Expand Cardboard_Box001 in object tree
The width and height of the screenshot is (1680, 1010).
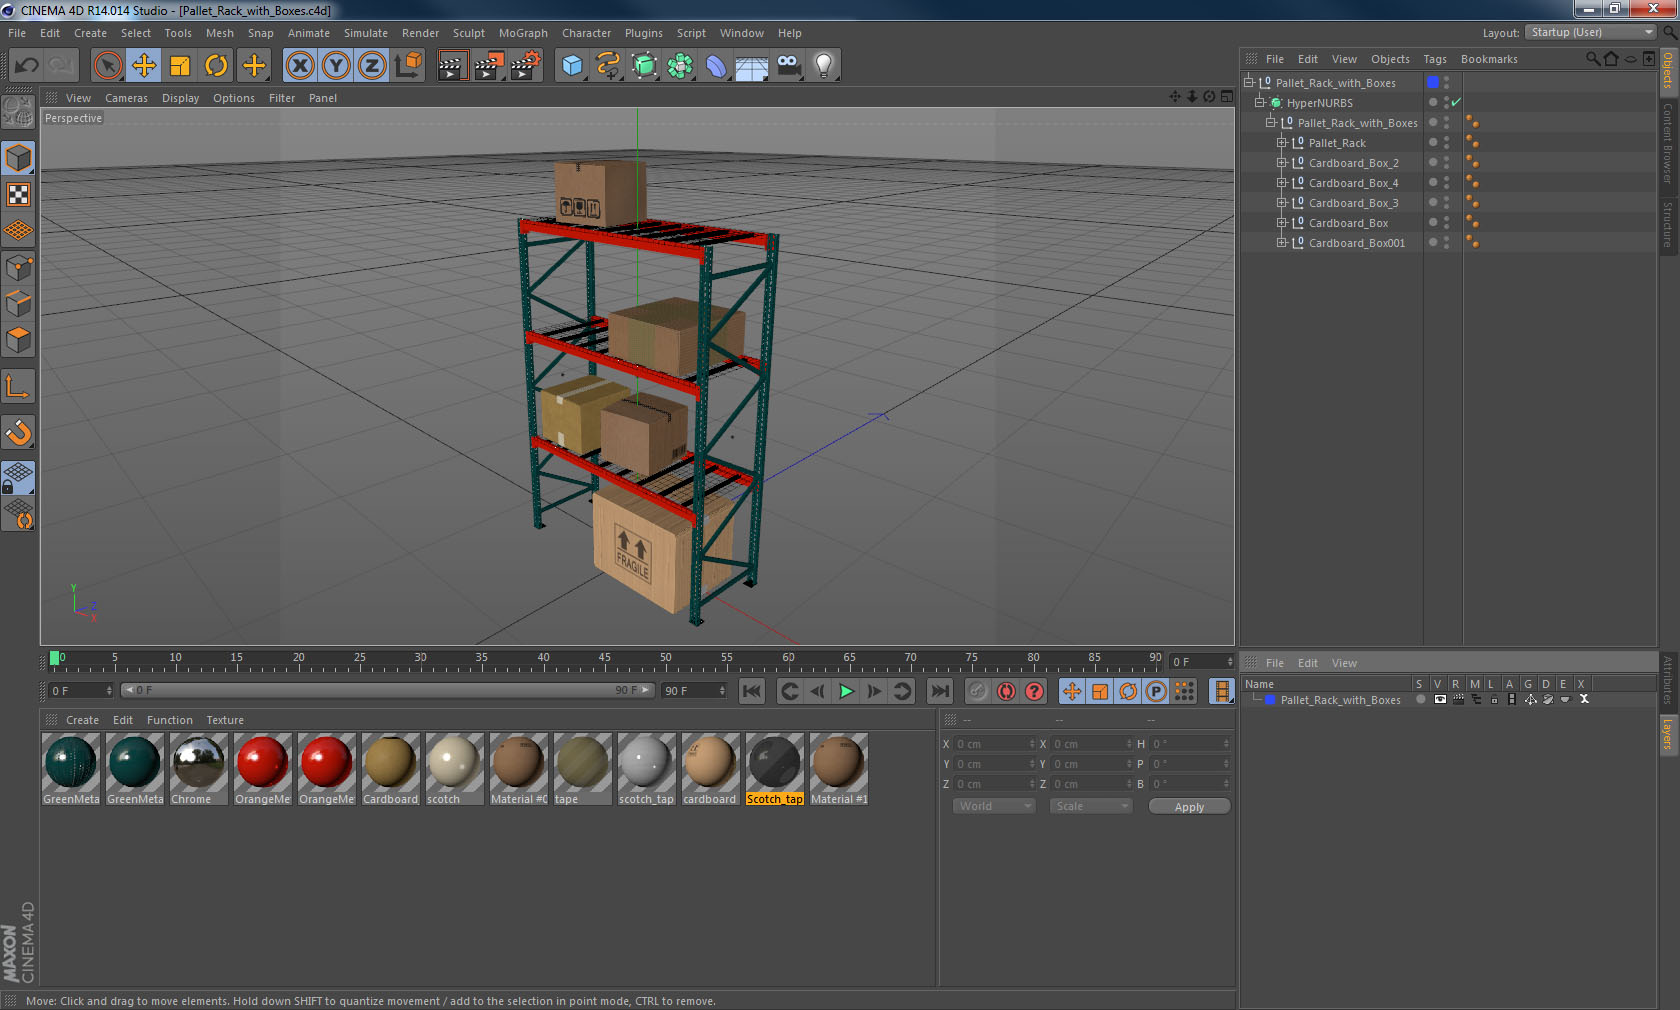1281,243
